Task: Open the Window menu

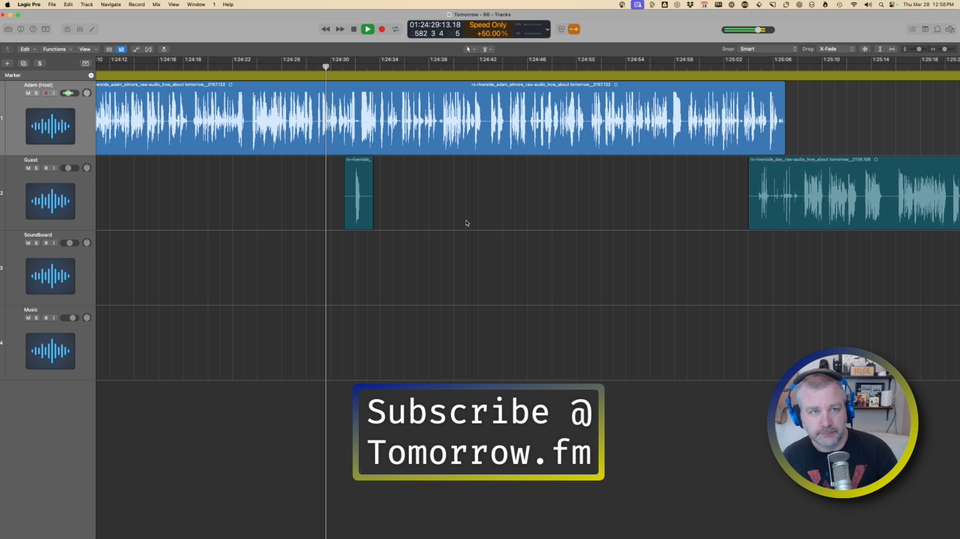Action: pos(196,4)
